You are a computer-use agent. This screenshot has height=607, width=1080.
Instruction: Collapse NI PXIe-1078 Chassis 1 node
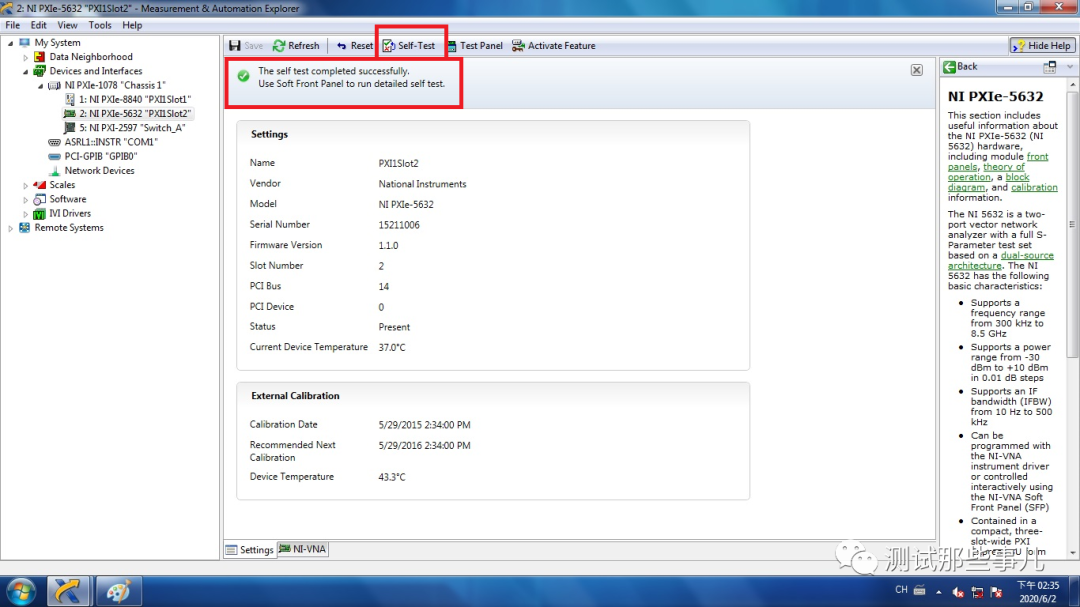pos(40,85)
